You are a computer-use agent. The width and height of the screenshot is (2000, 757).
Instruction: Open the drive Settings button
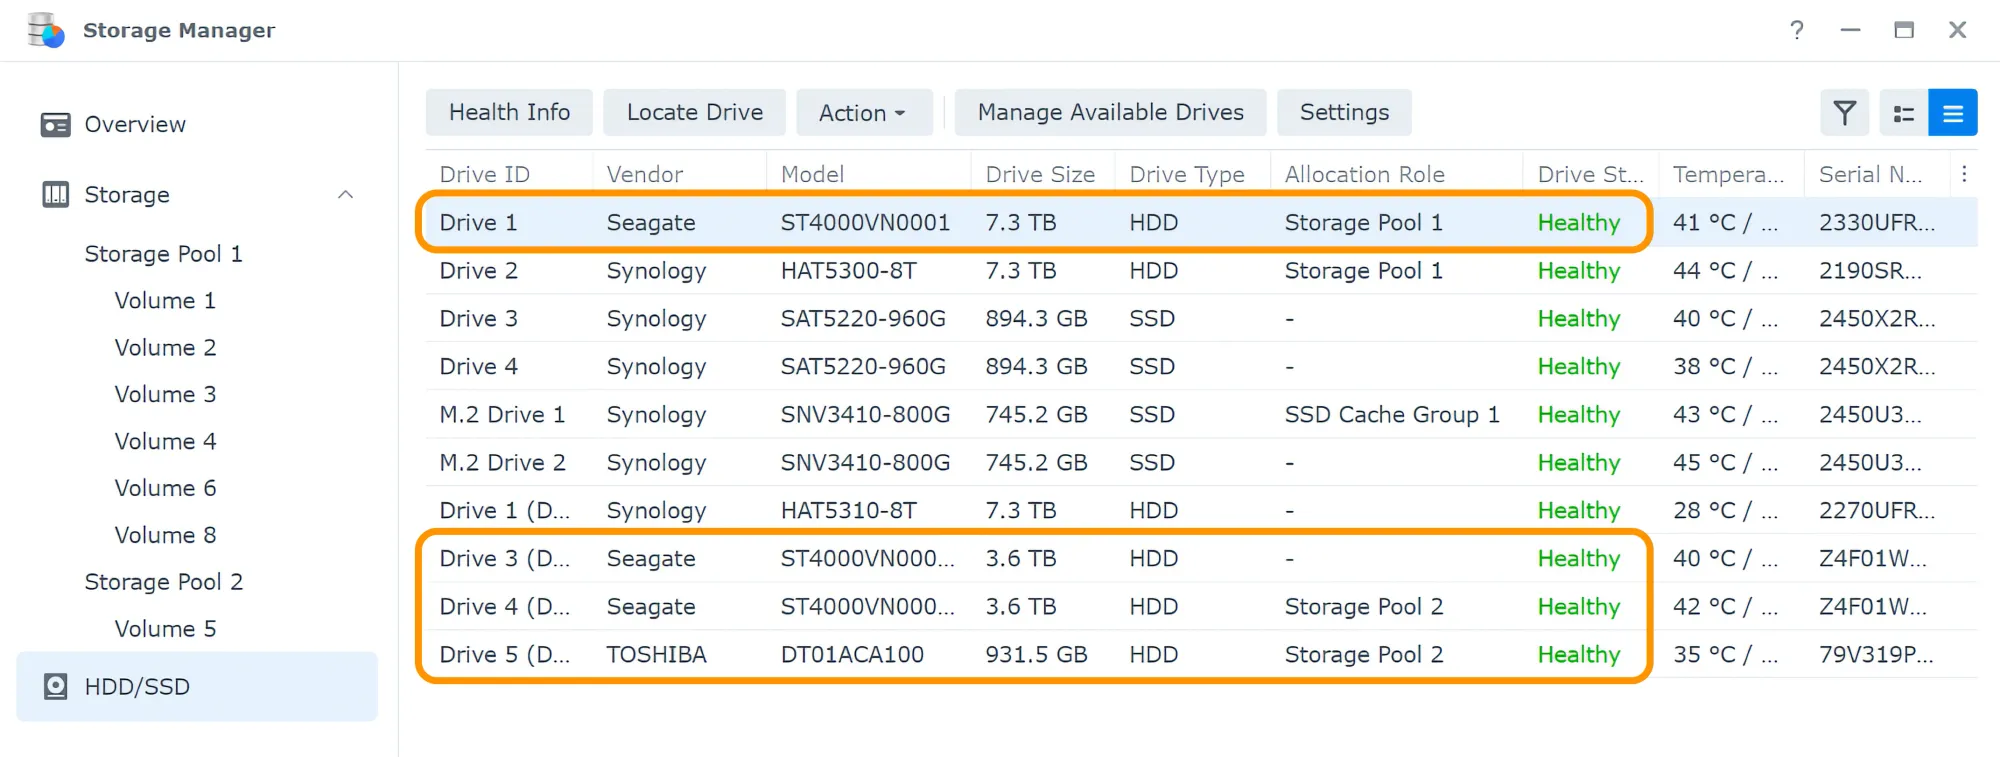[x=1344, y=113]
